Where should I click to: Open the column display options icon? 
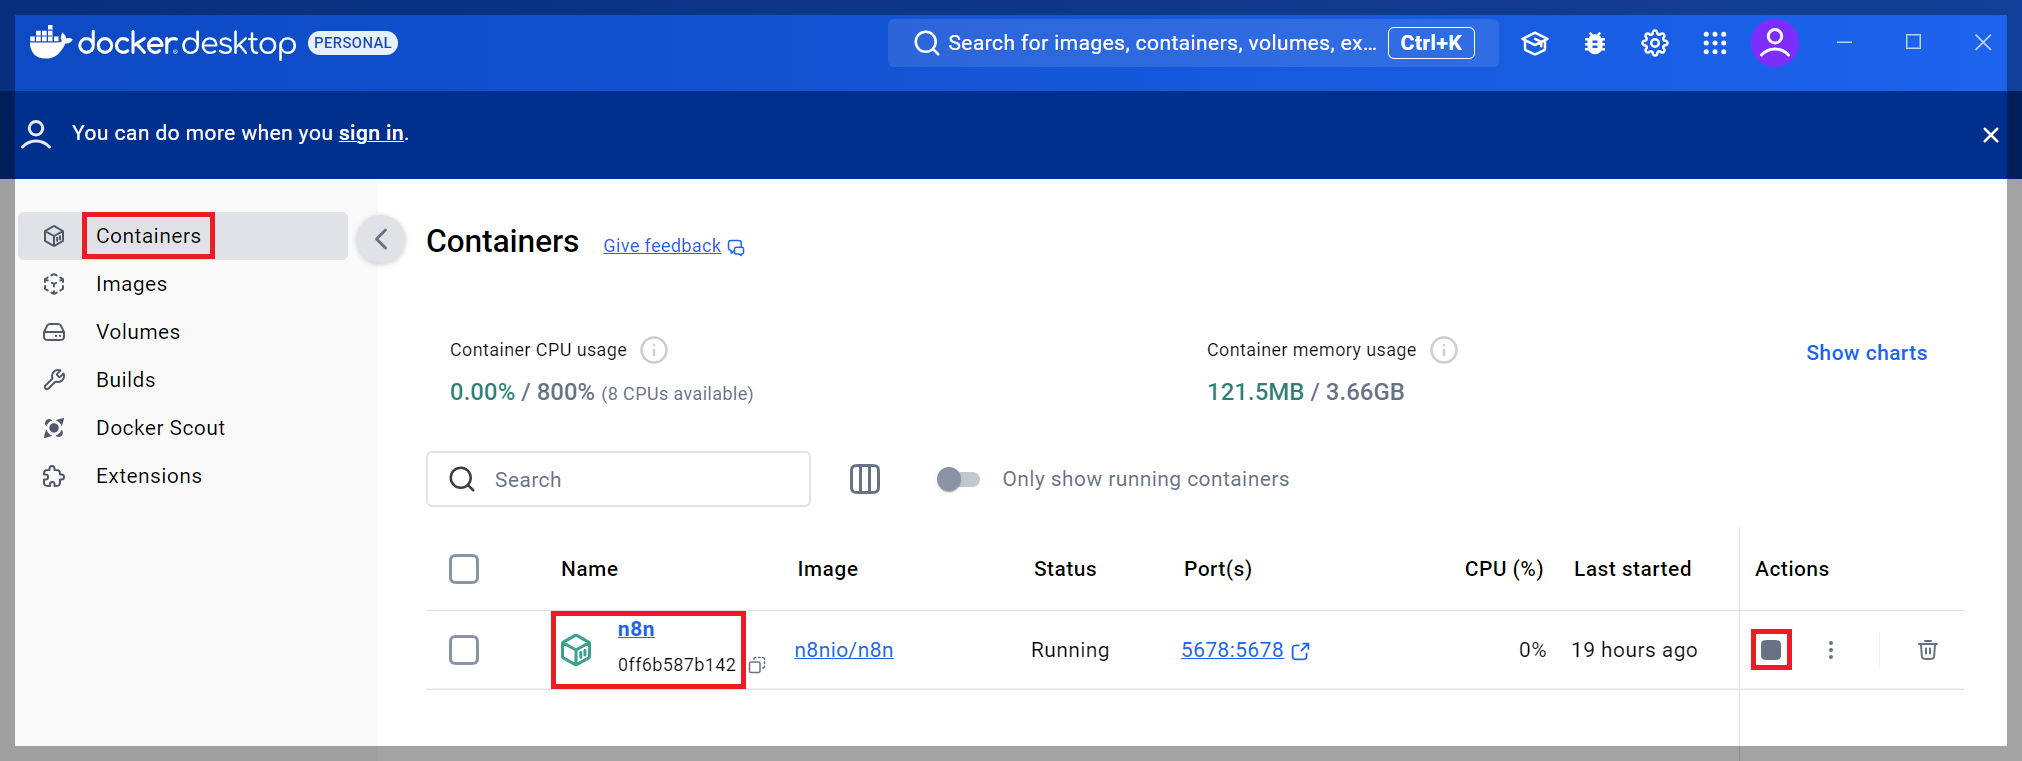[x=865, y=479]
